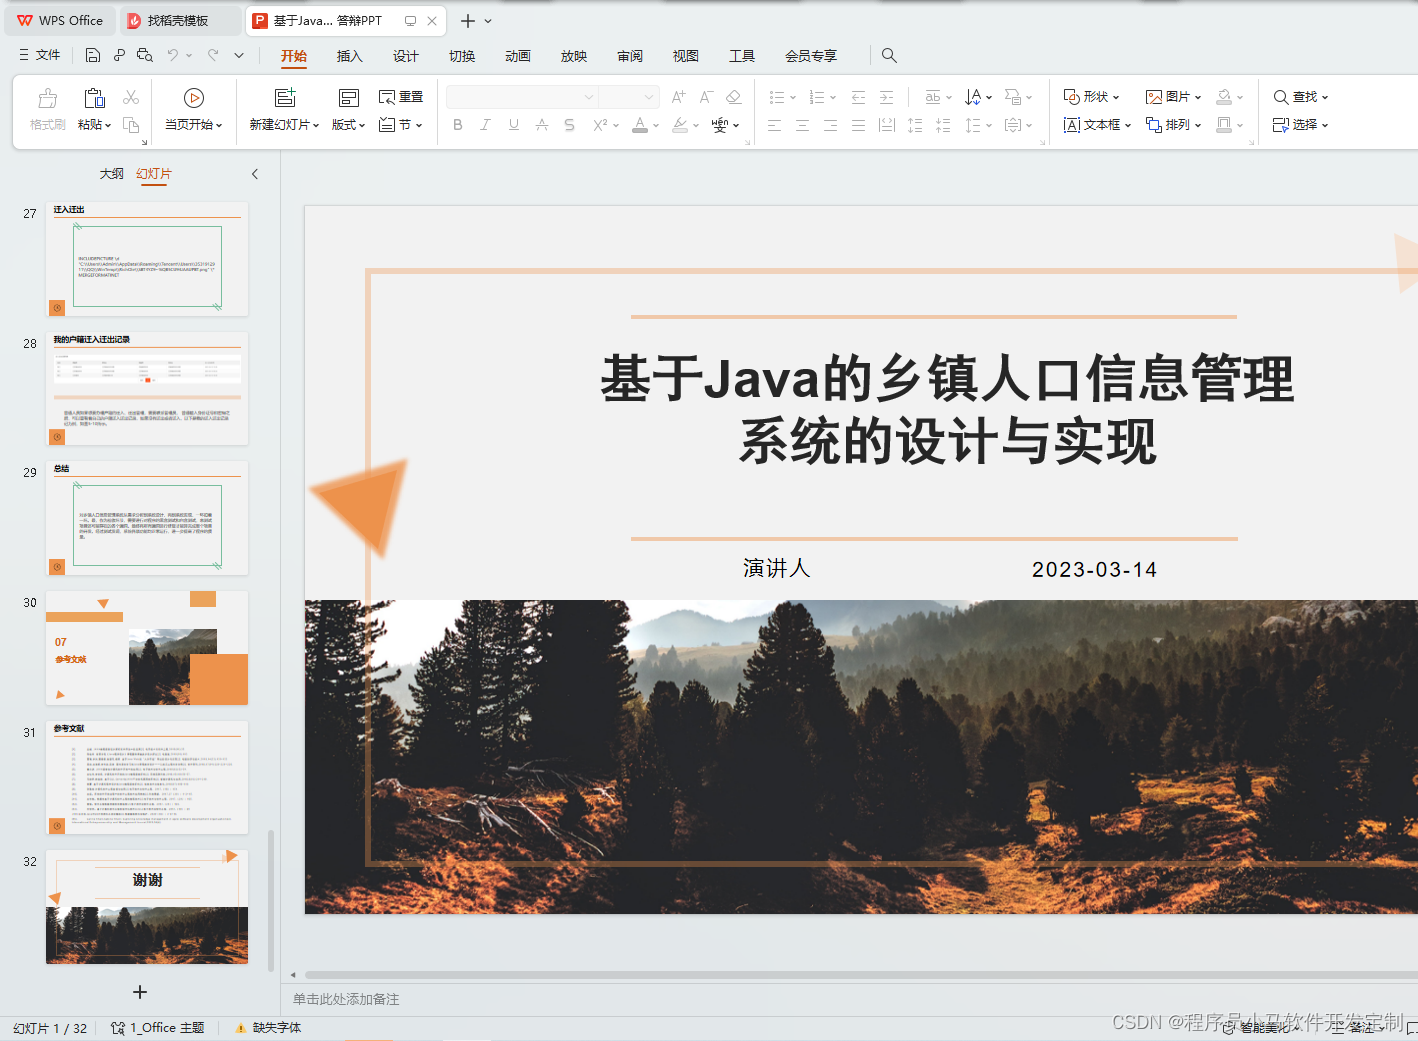
Task: Enable strikethrough formatting
Action: (x=569, y=124)
